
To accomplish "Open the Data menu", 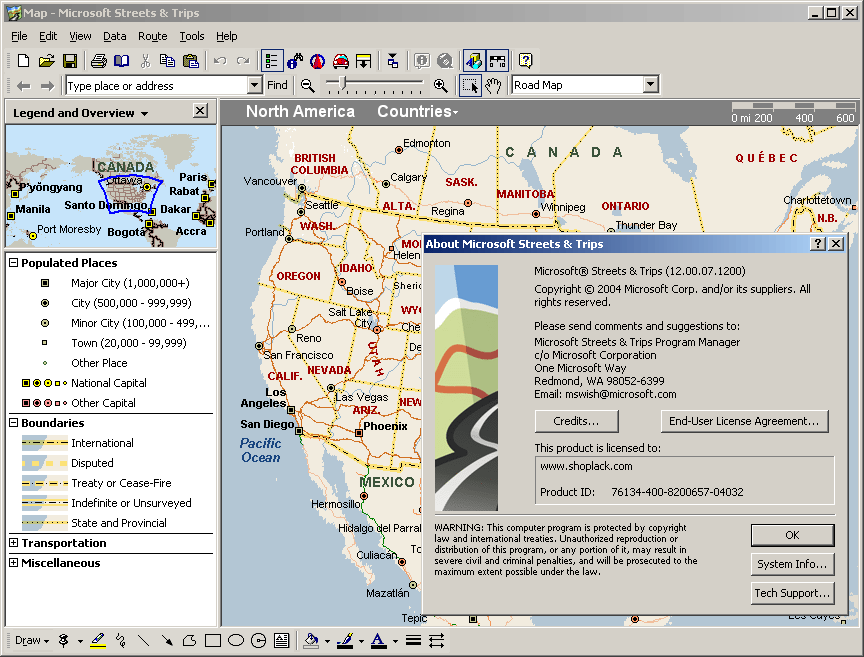I will (x=115, y=36).
